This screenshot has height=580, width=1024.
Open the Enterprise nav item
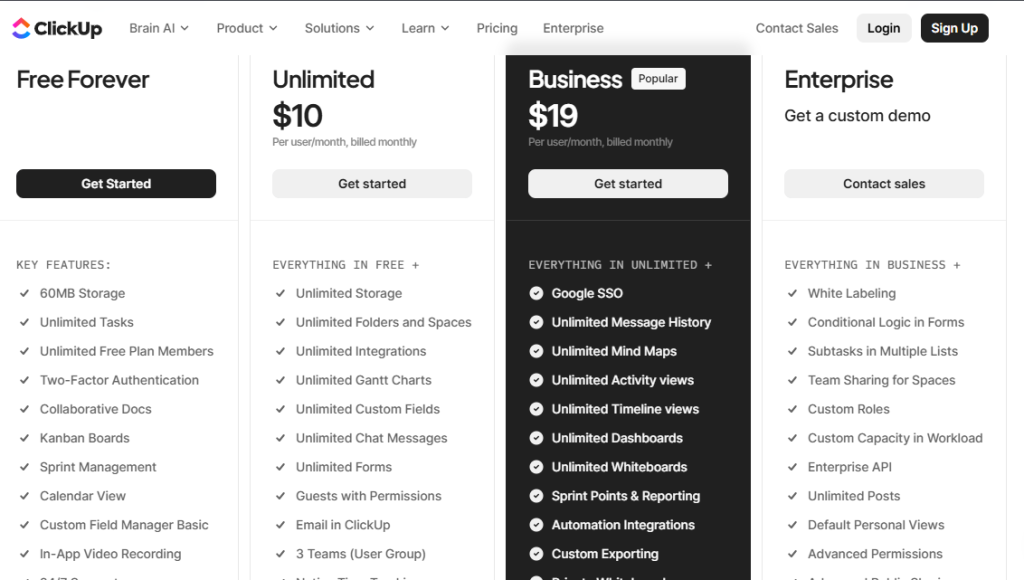pyautogui.click(x=573, y=28)
